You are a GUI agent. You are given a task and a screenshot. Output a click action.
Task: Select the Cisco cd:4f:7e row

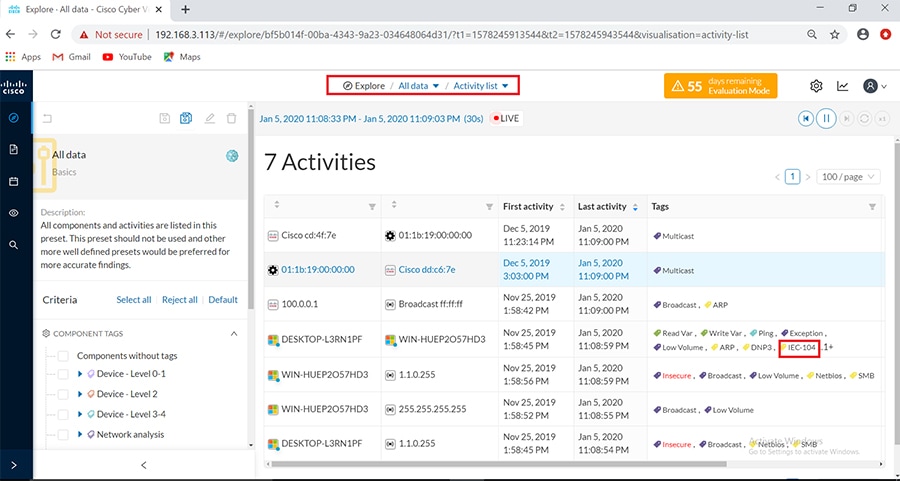[573, 235]
